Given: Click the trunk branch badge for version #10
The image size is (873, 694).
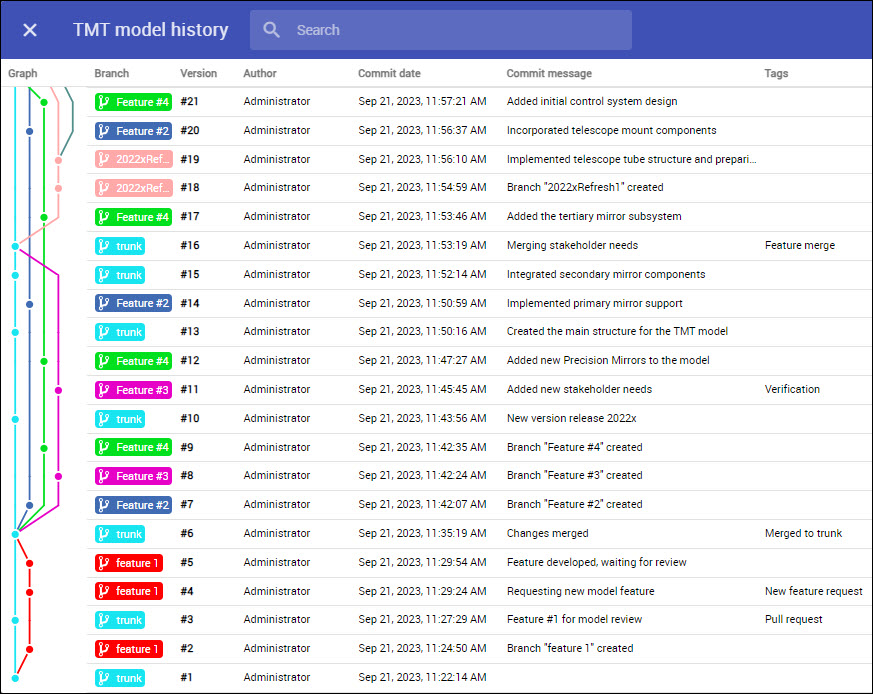Looking at the screenshot, I should (120, 419).
